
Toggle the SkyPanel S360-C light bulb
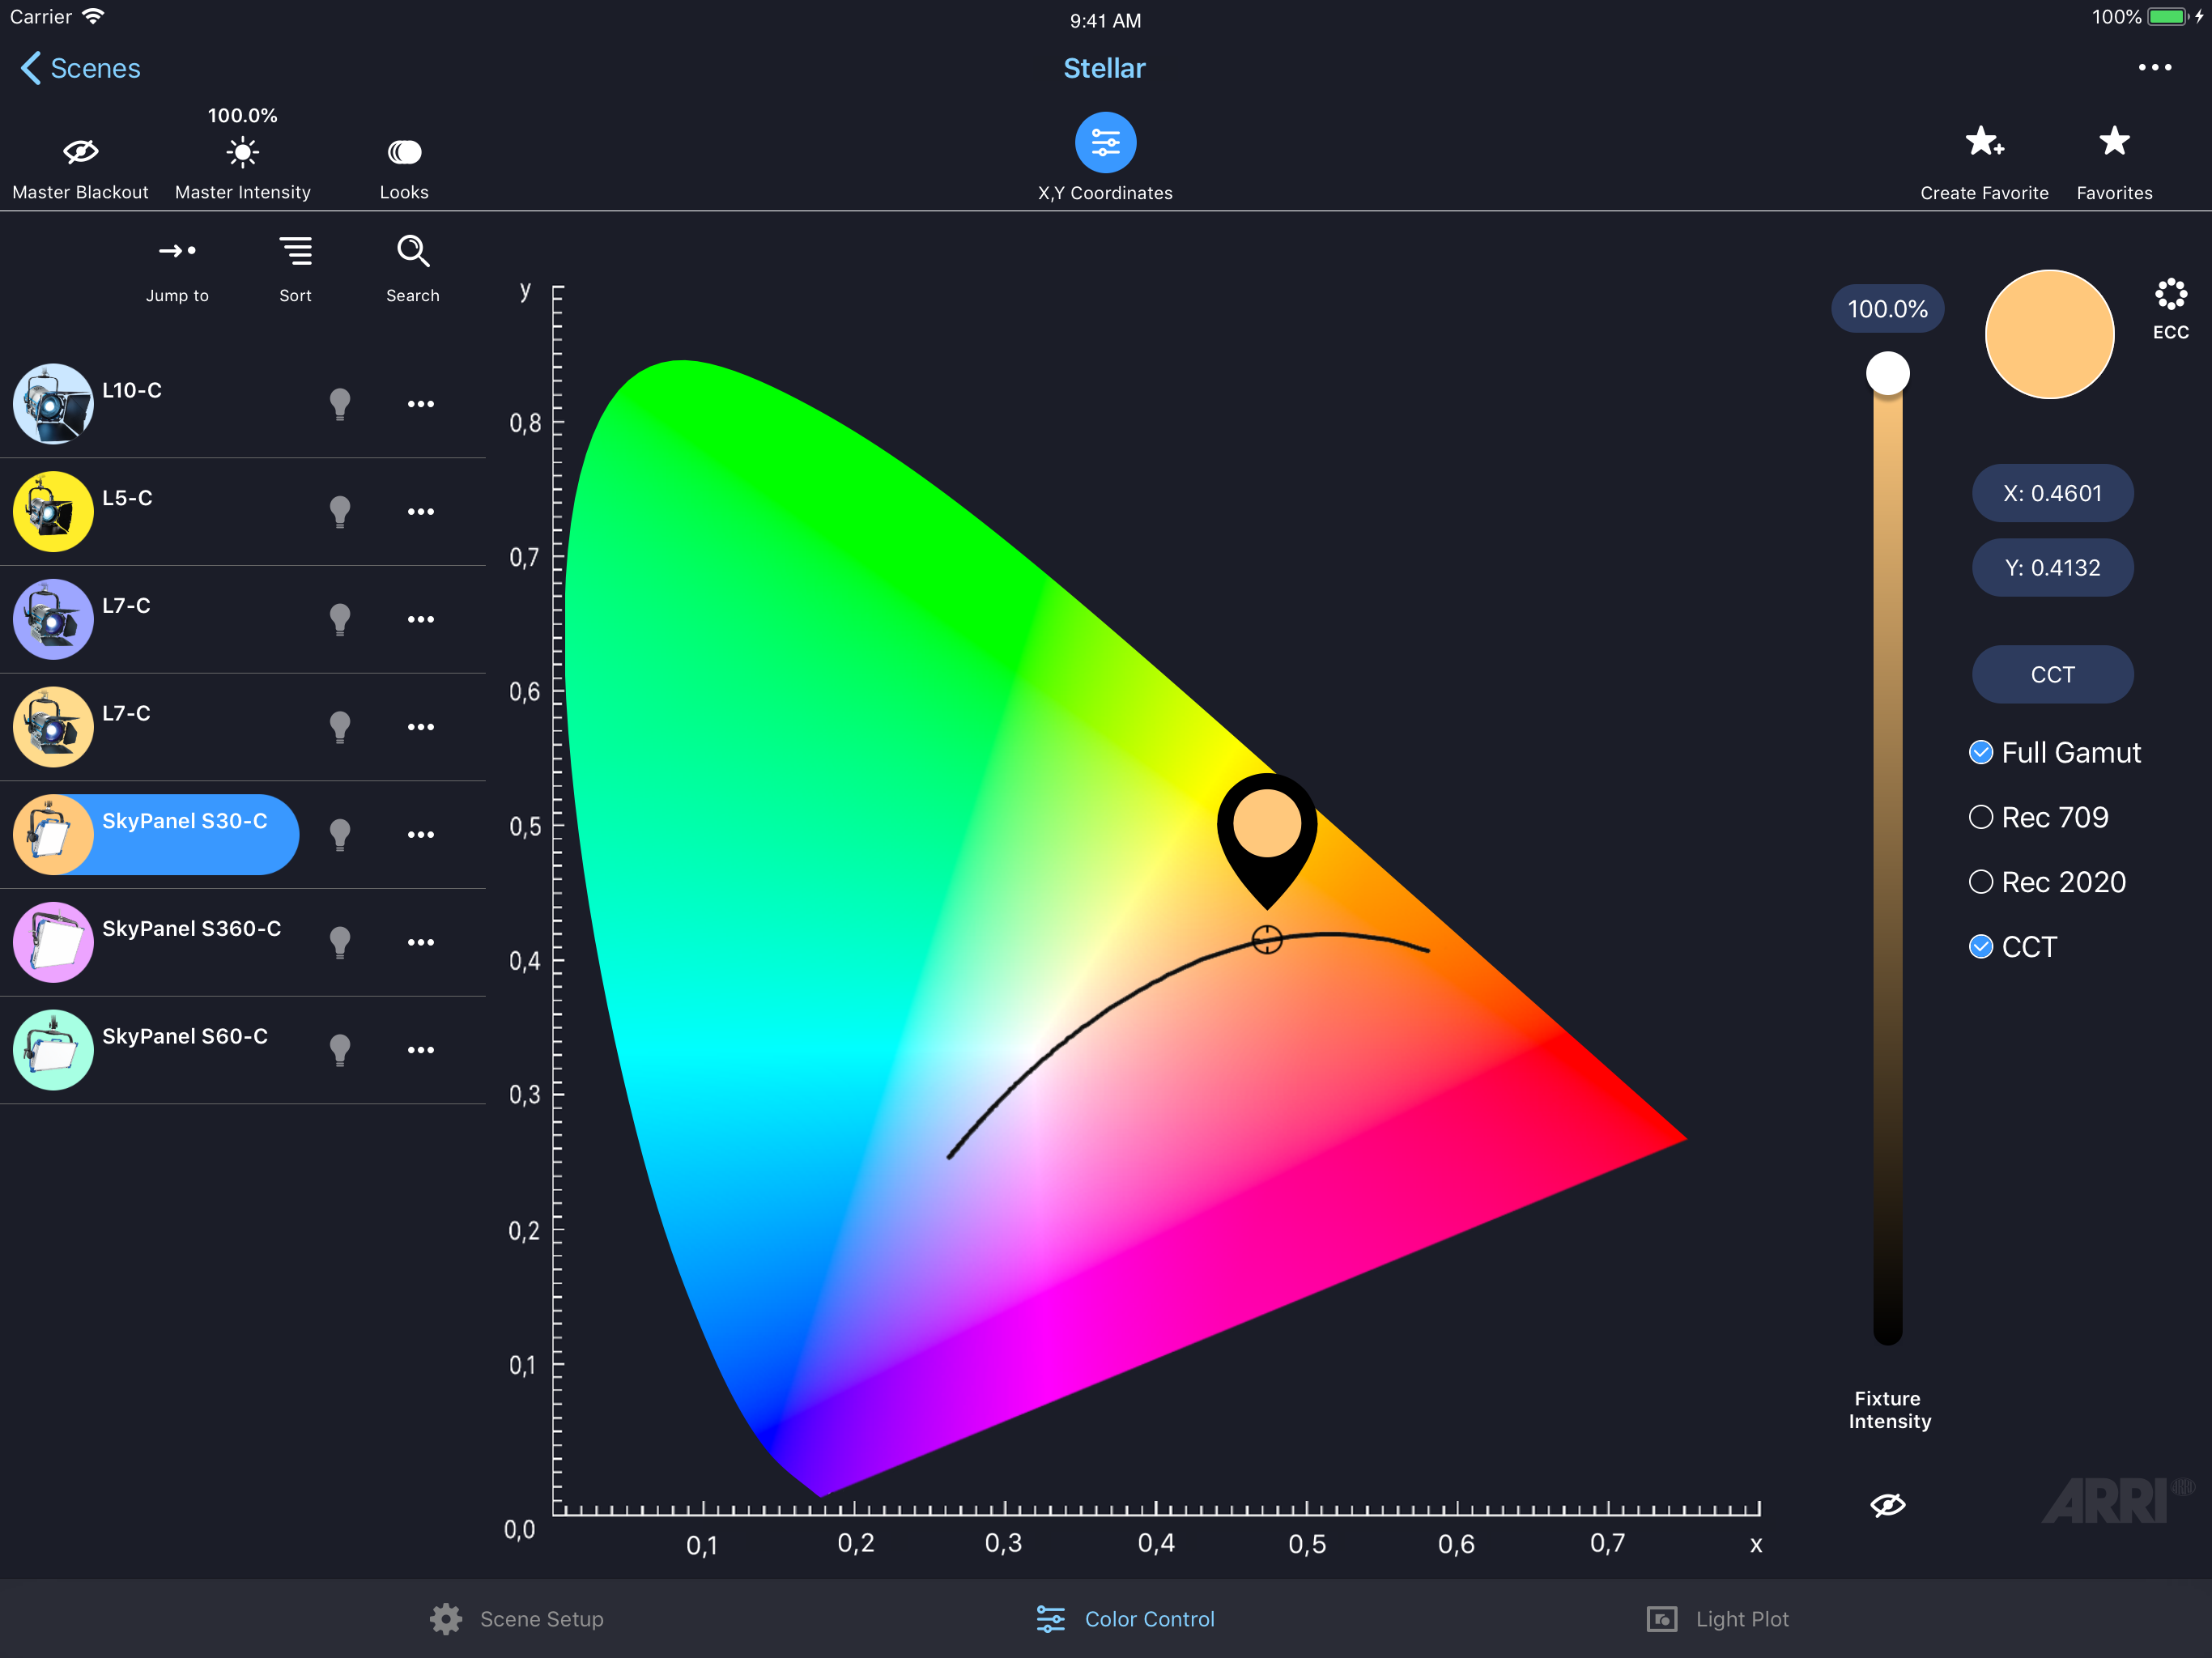[340, 943]
